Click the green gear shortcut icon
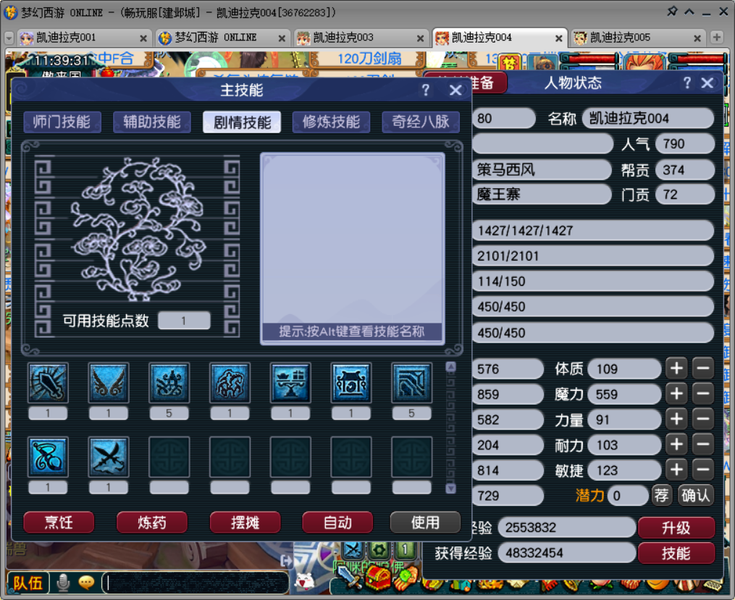The width and height of the screenshot is (735, 600). [379, 549]
